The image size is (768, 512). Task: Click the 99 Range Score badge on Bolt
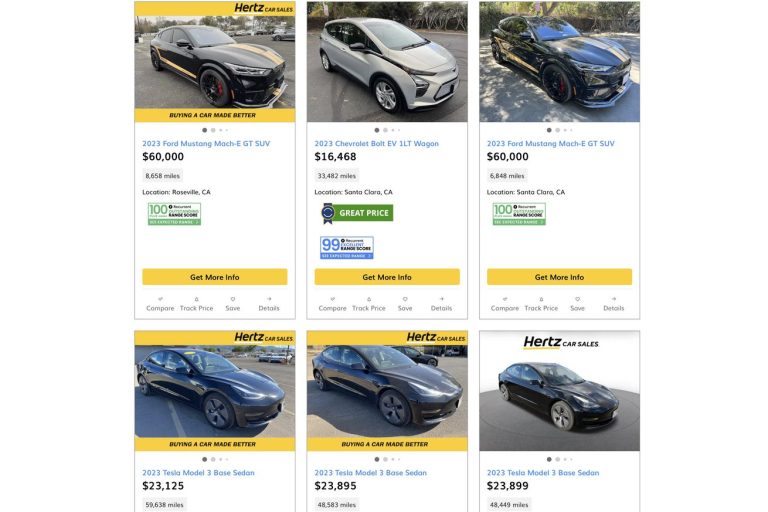347,247
